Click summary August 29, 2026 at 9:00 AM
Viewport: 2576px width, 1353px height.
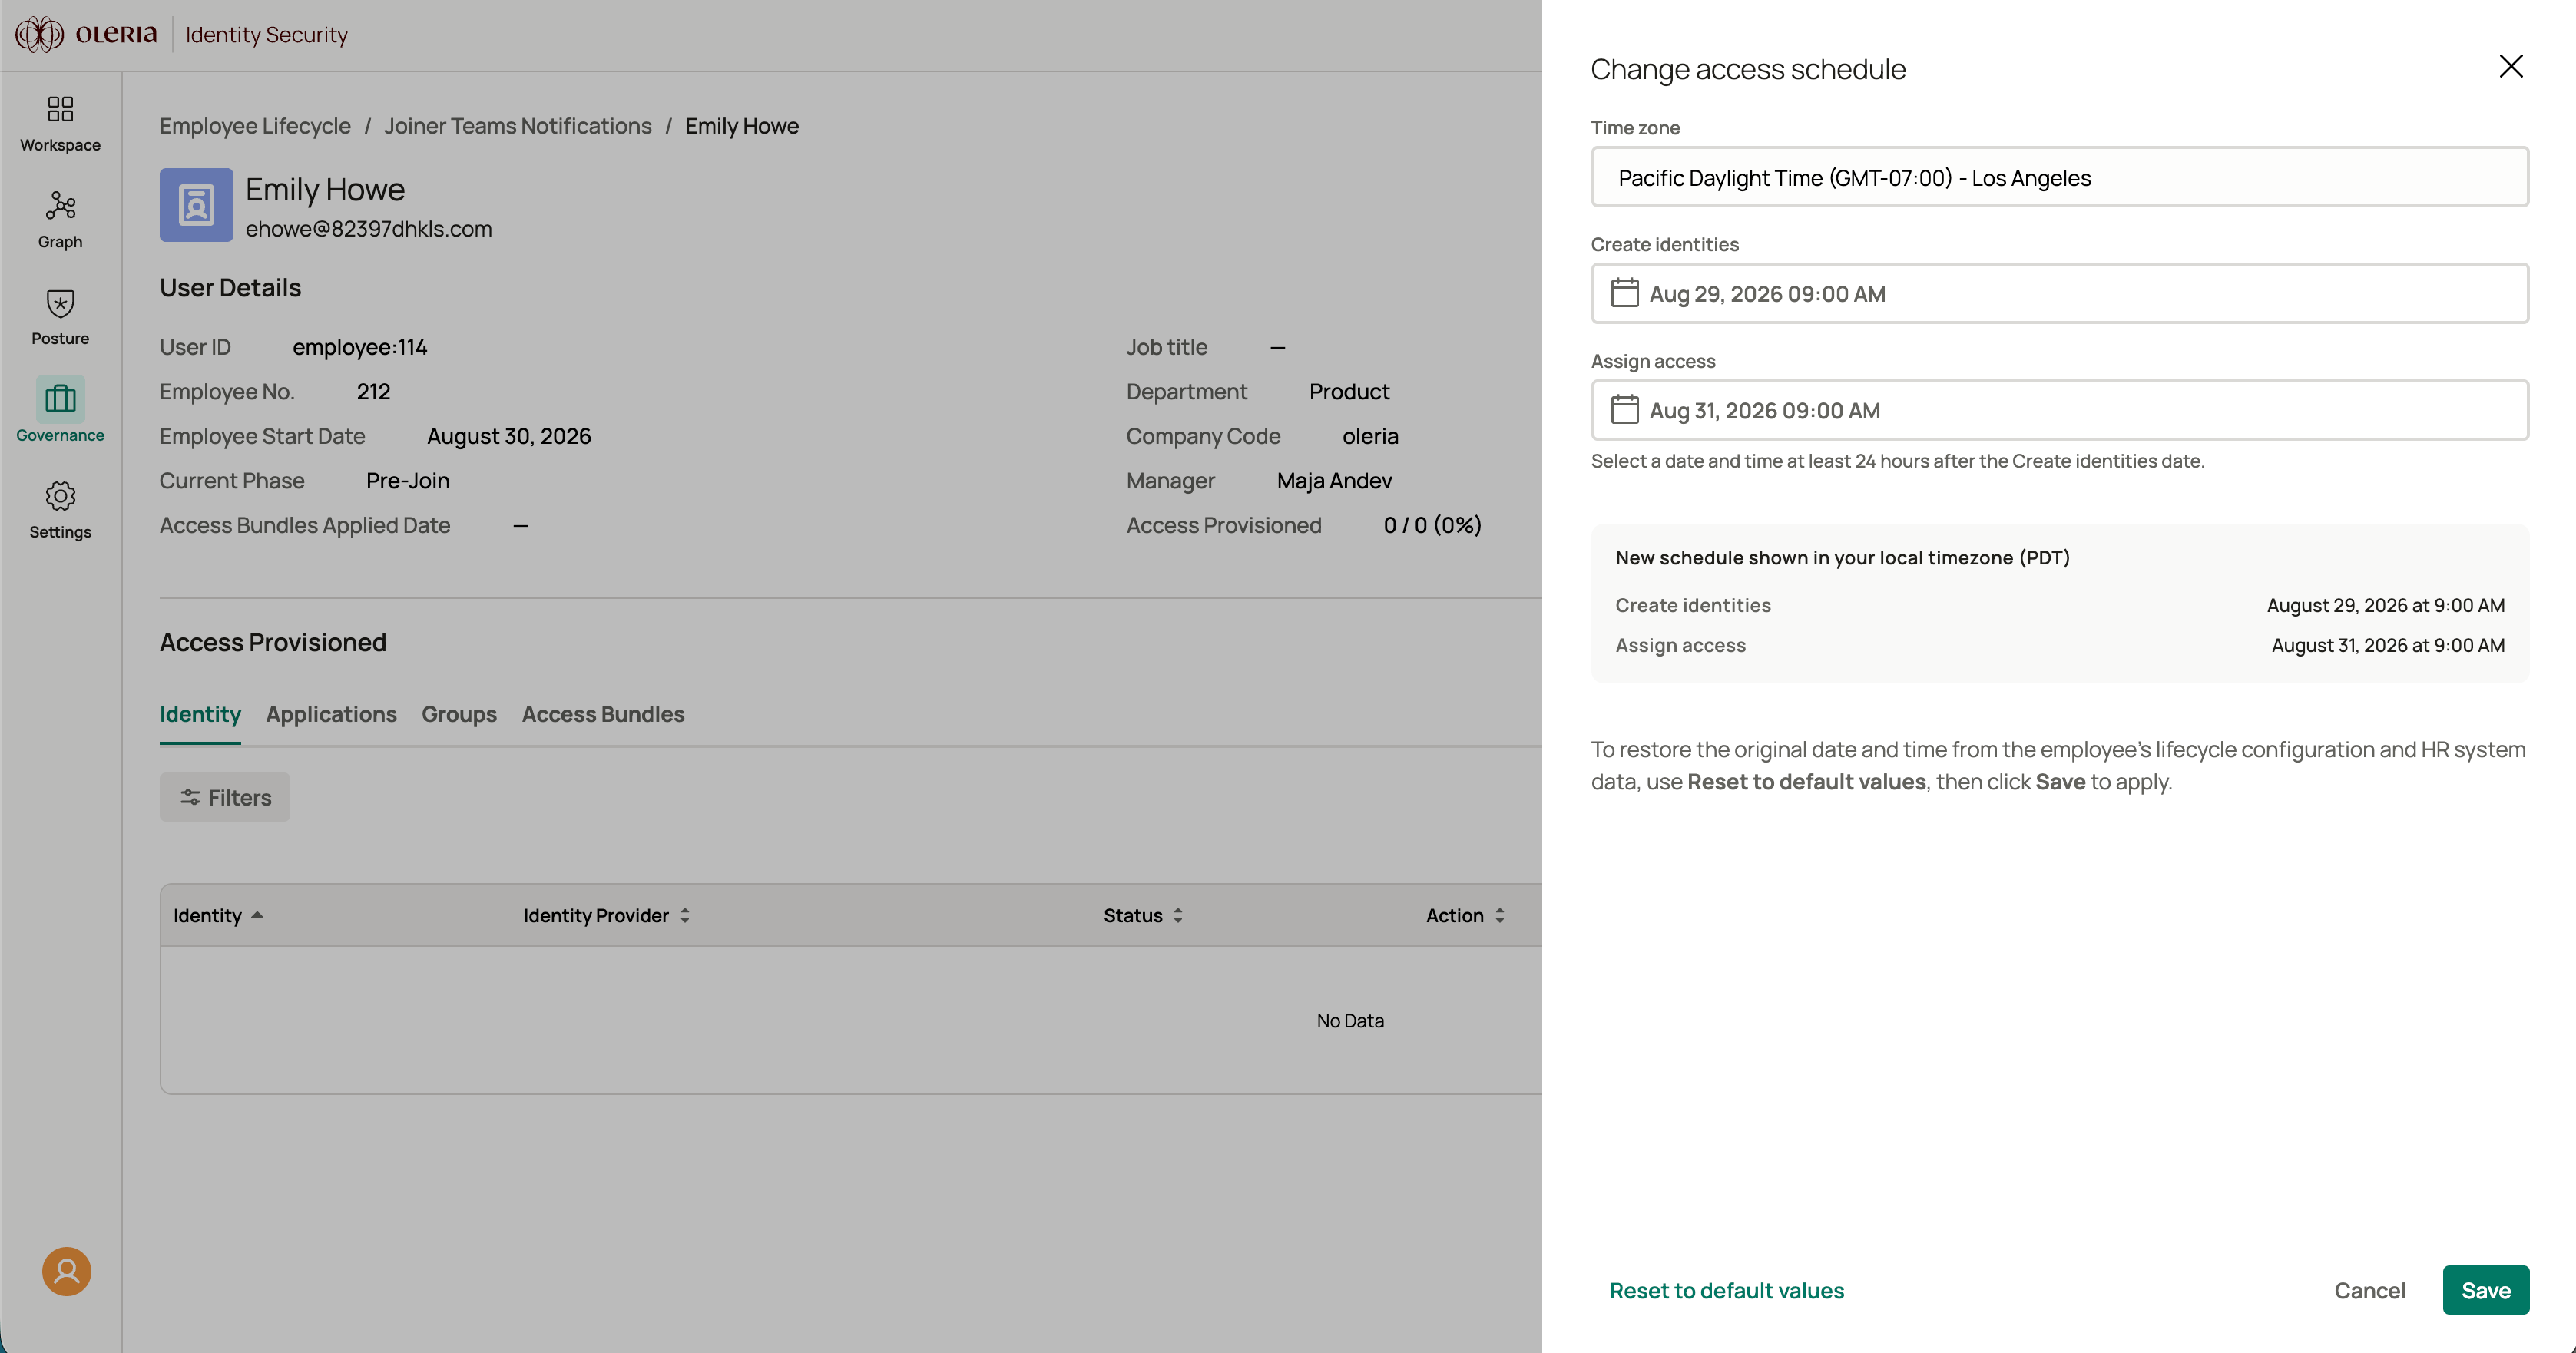click(x=2385, y=605)
